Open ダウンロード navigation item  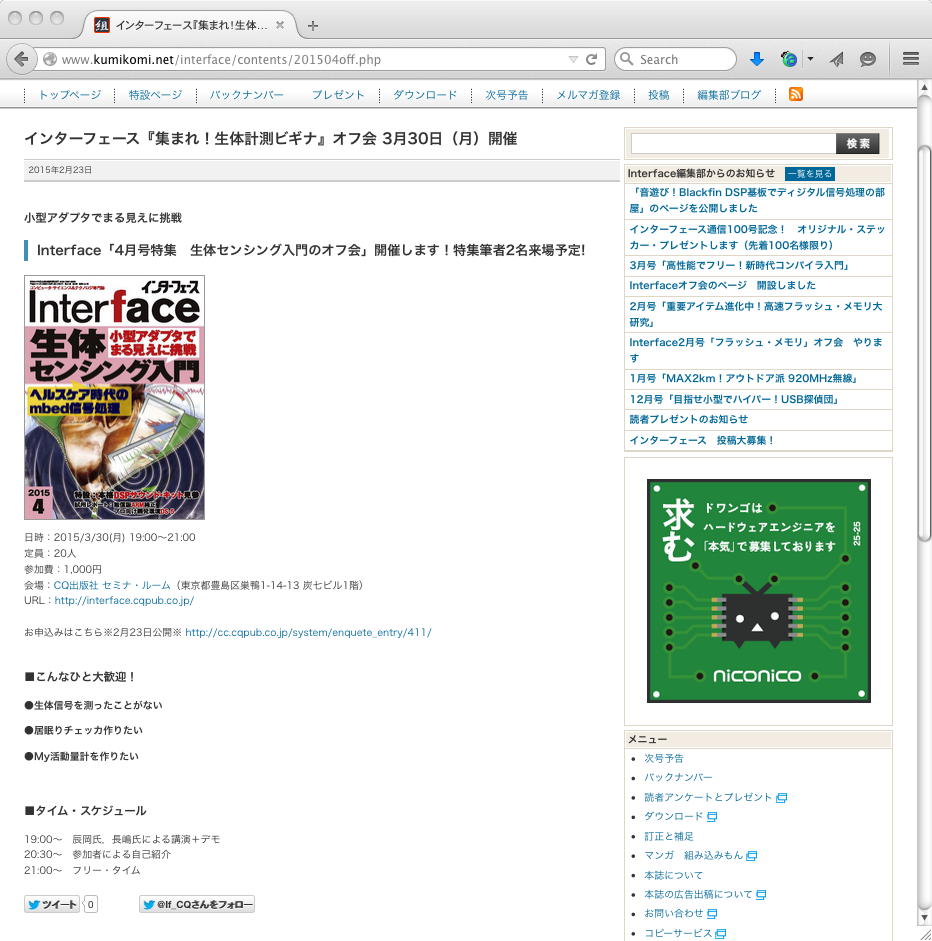point(425,95)
